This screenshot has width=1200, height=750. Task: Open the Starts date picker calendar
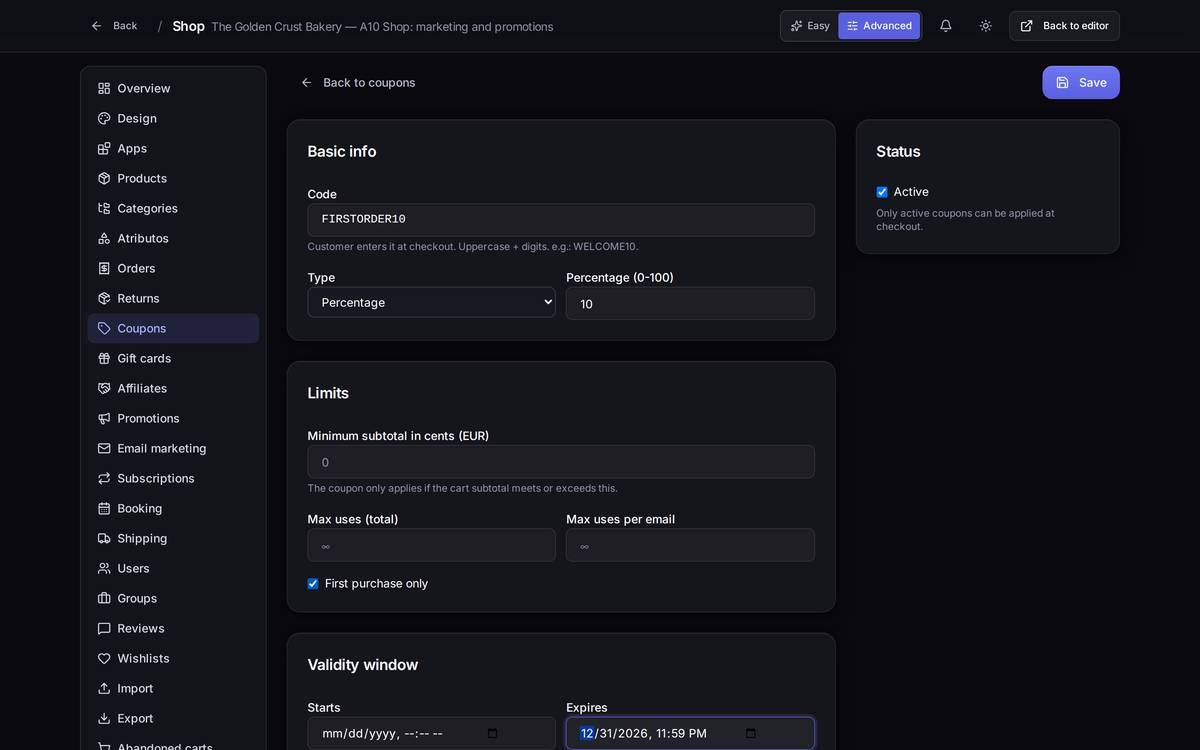492,733
